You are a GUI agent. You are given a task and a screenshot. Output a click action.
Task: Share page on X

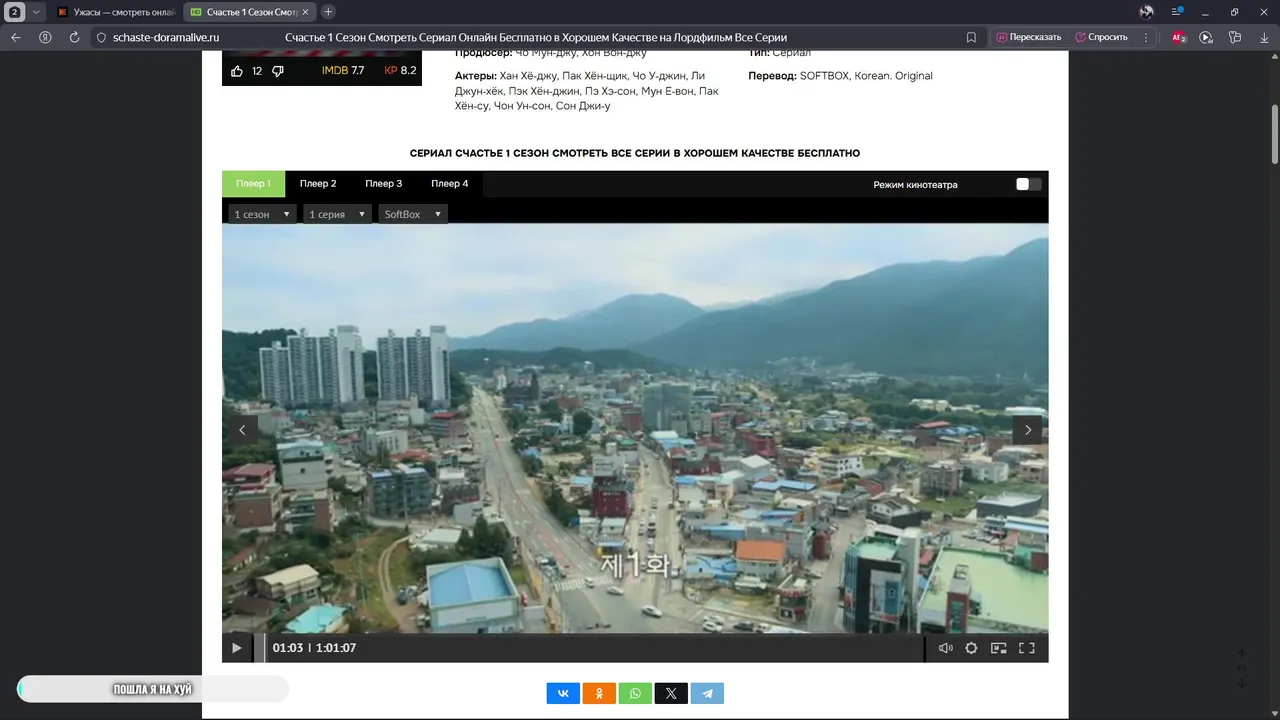click(671, 693)
